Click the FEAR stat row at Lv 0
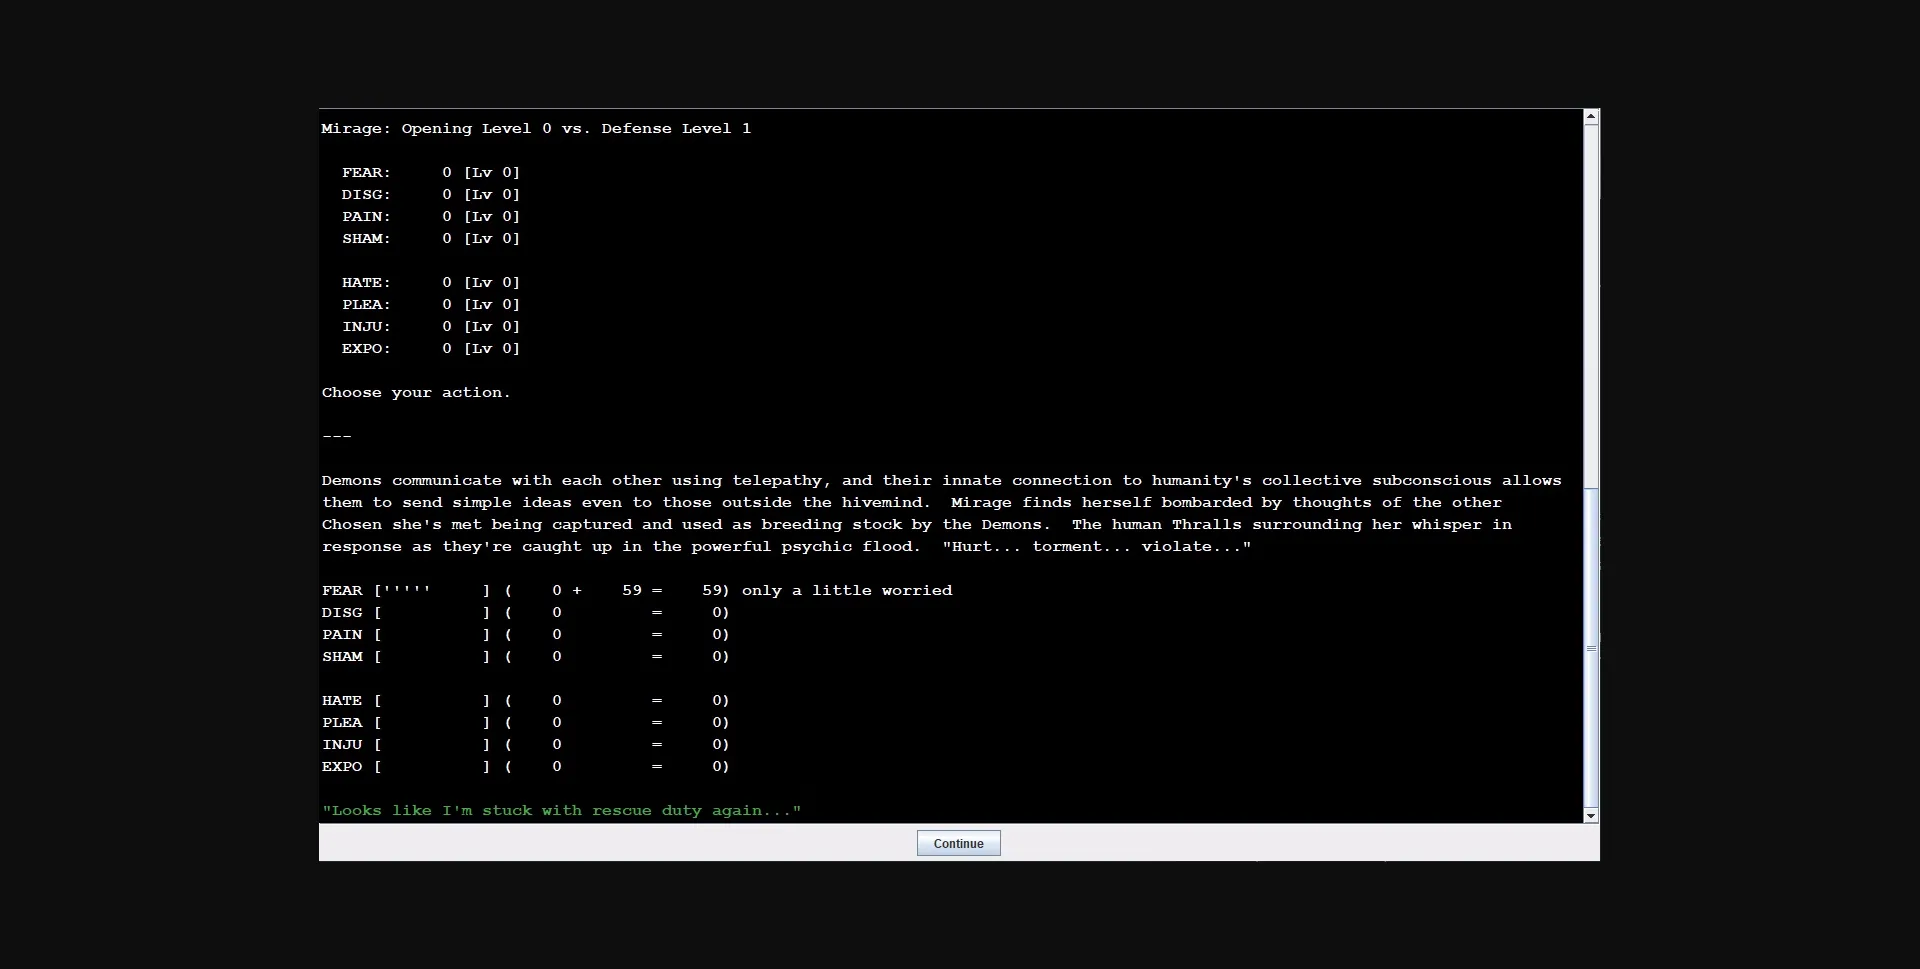The image size is (1920, 969). [x=430, y=173]
